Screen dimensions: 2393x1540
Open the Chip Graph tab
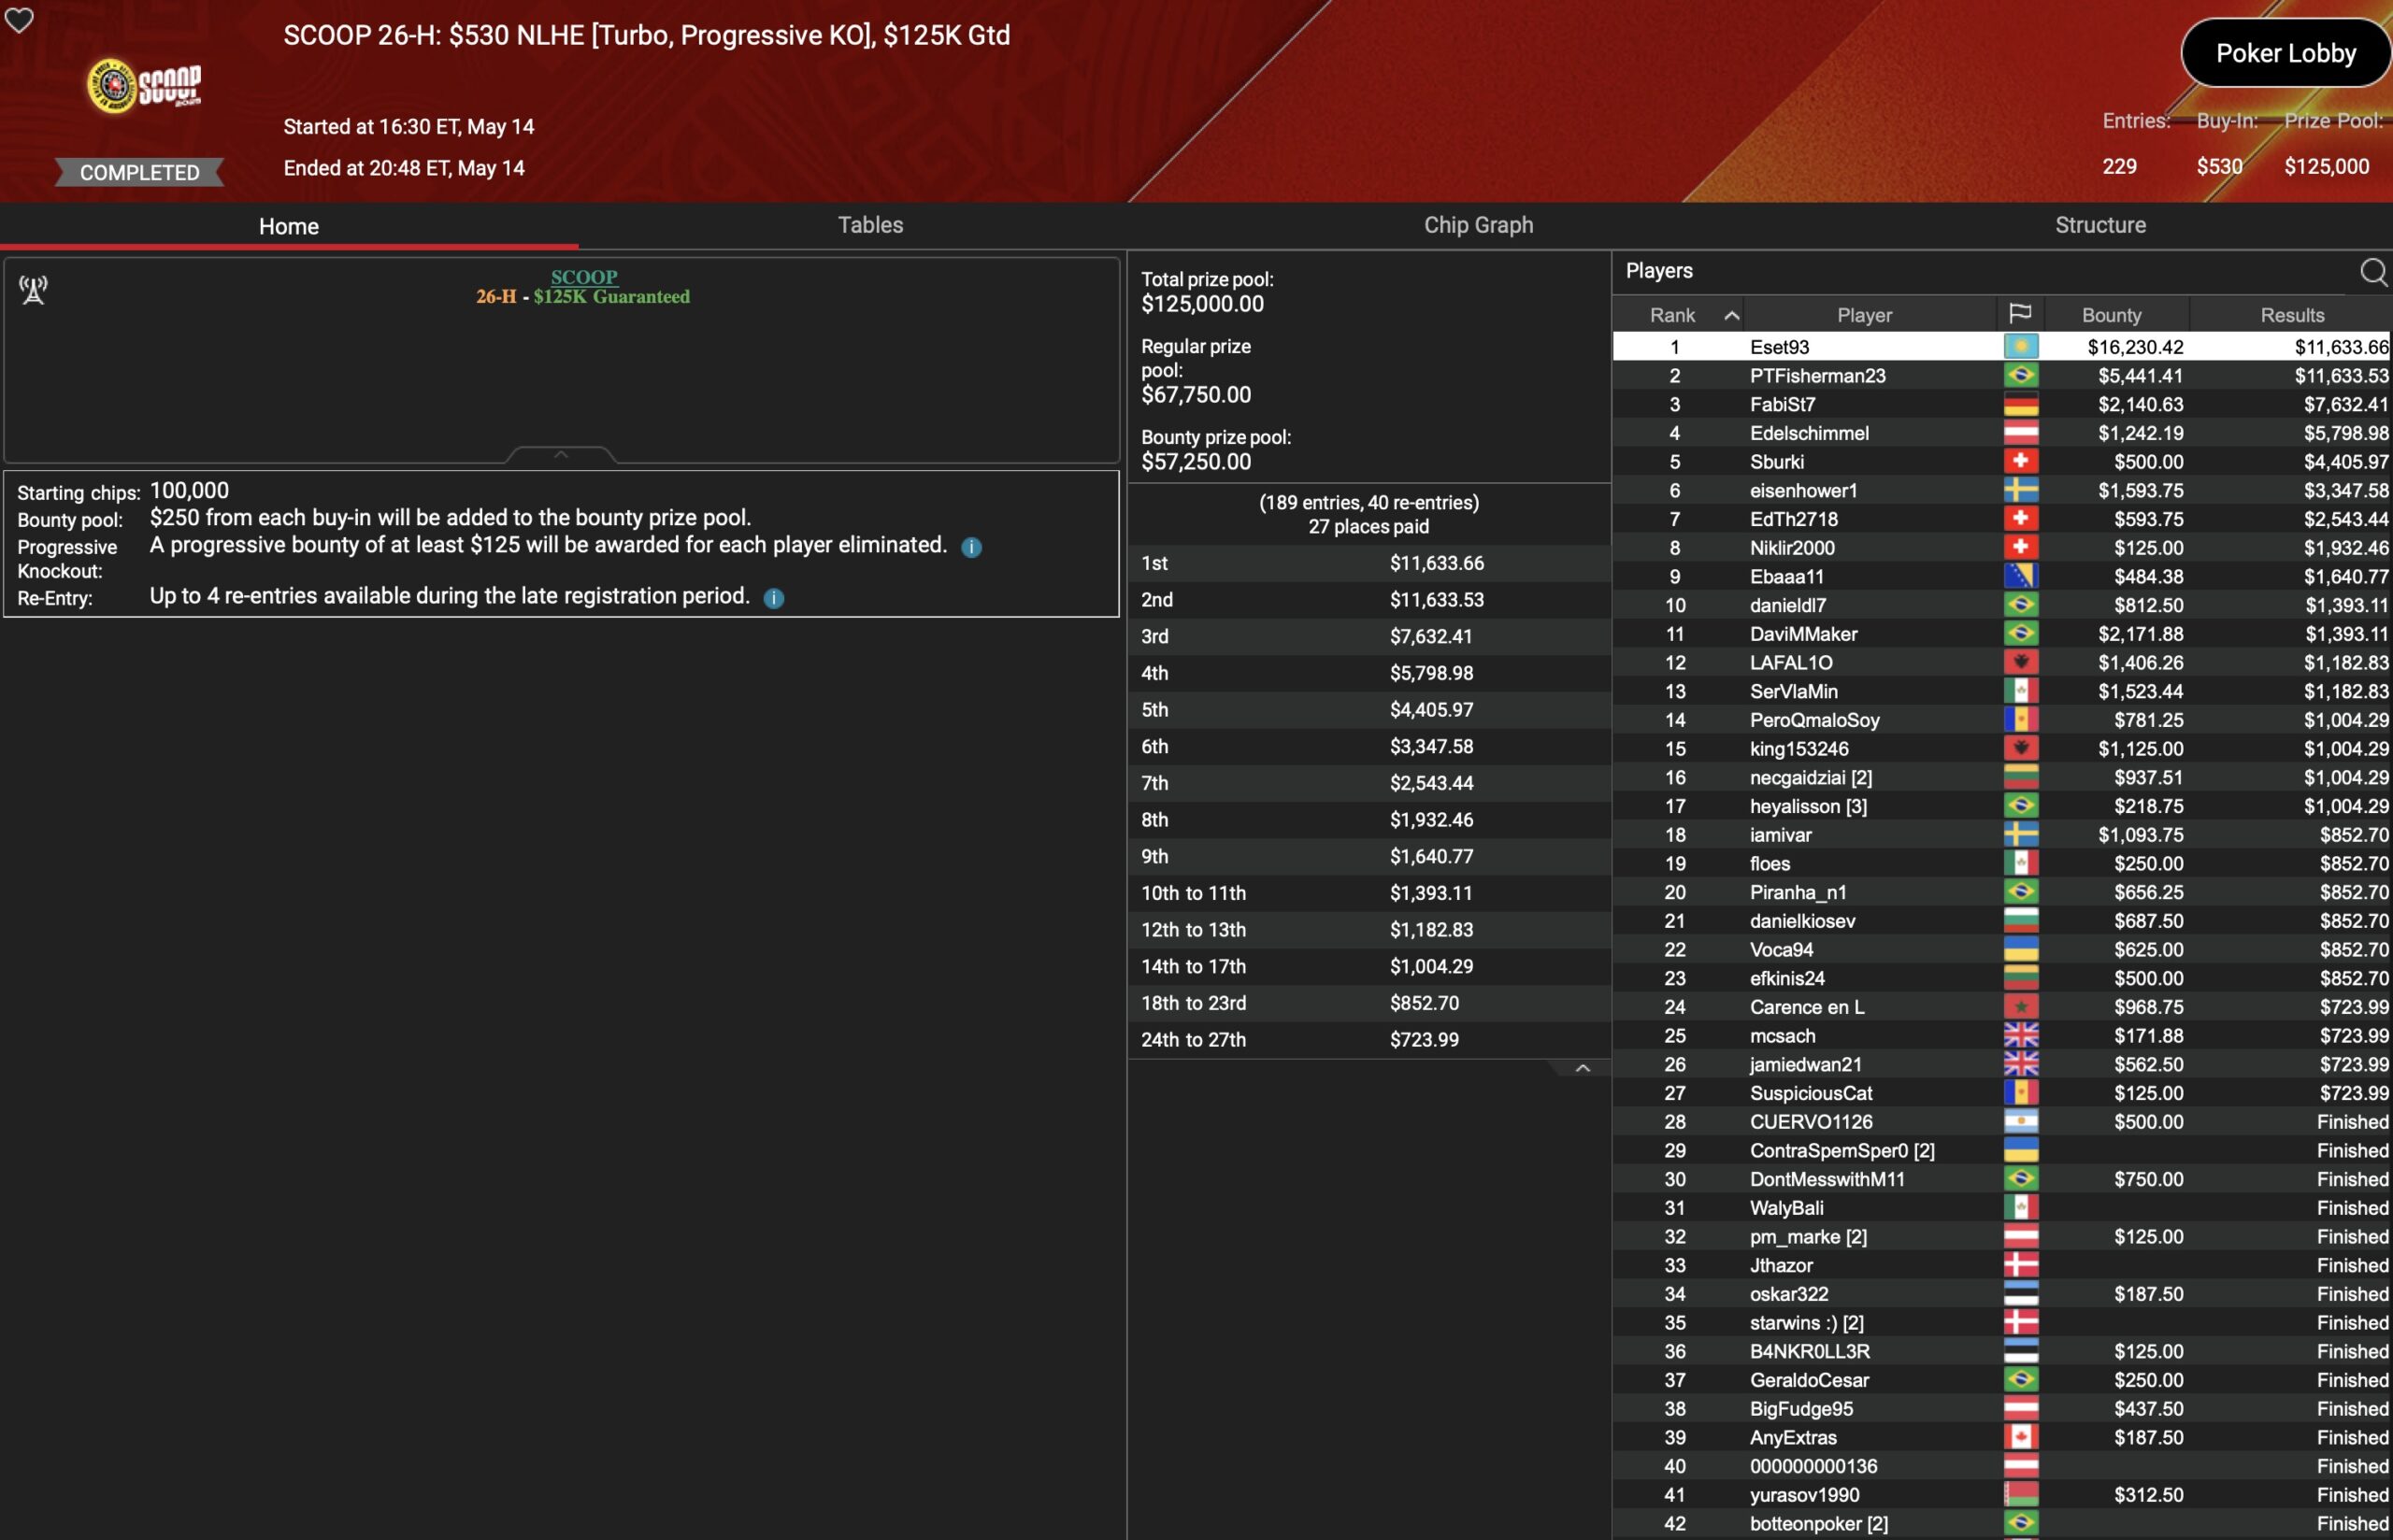[x=1477, y=225]
